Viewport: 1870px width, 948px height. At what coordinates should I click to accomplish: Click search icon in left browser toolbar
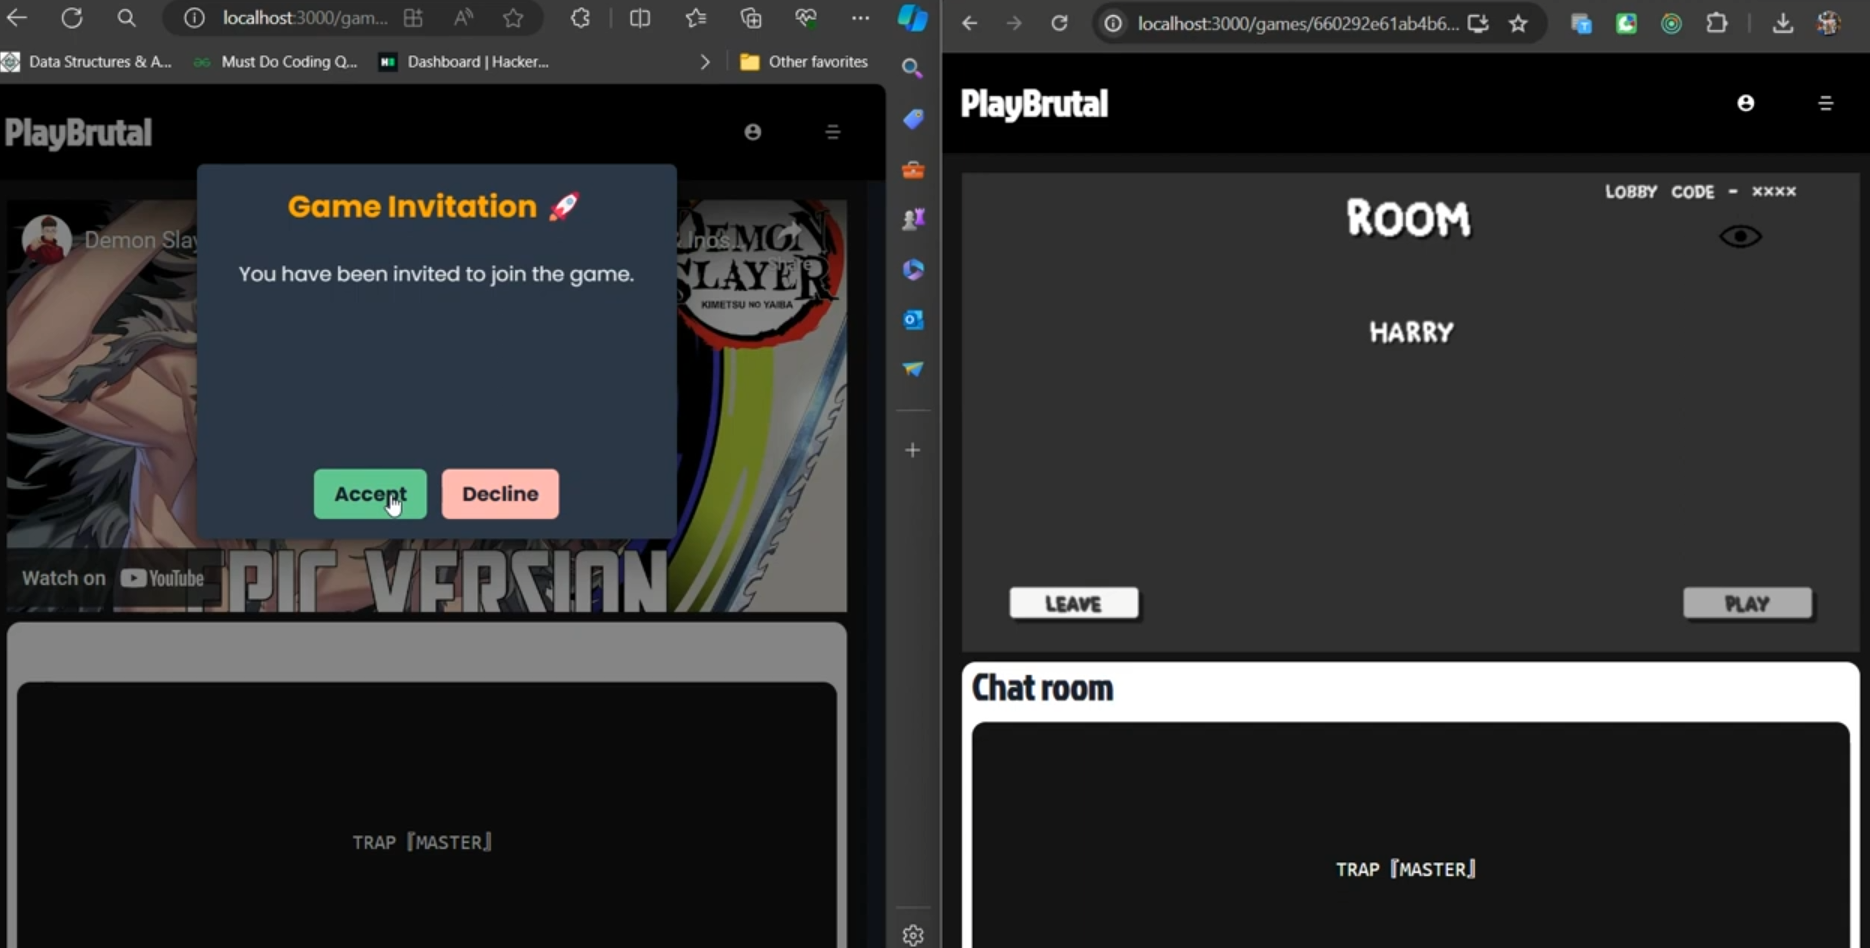click(x=126, y=18)
